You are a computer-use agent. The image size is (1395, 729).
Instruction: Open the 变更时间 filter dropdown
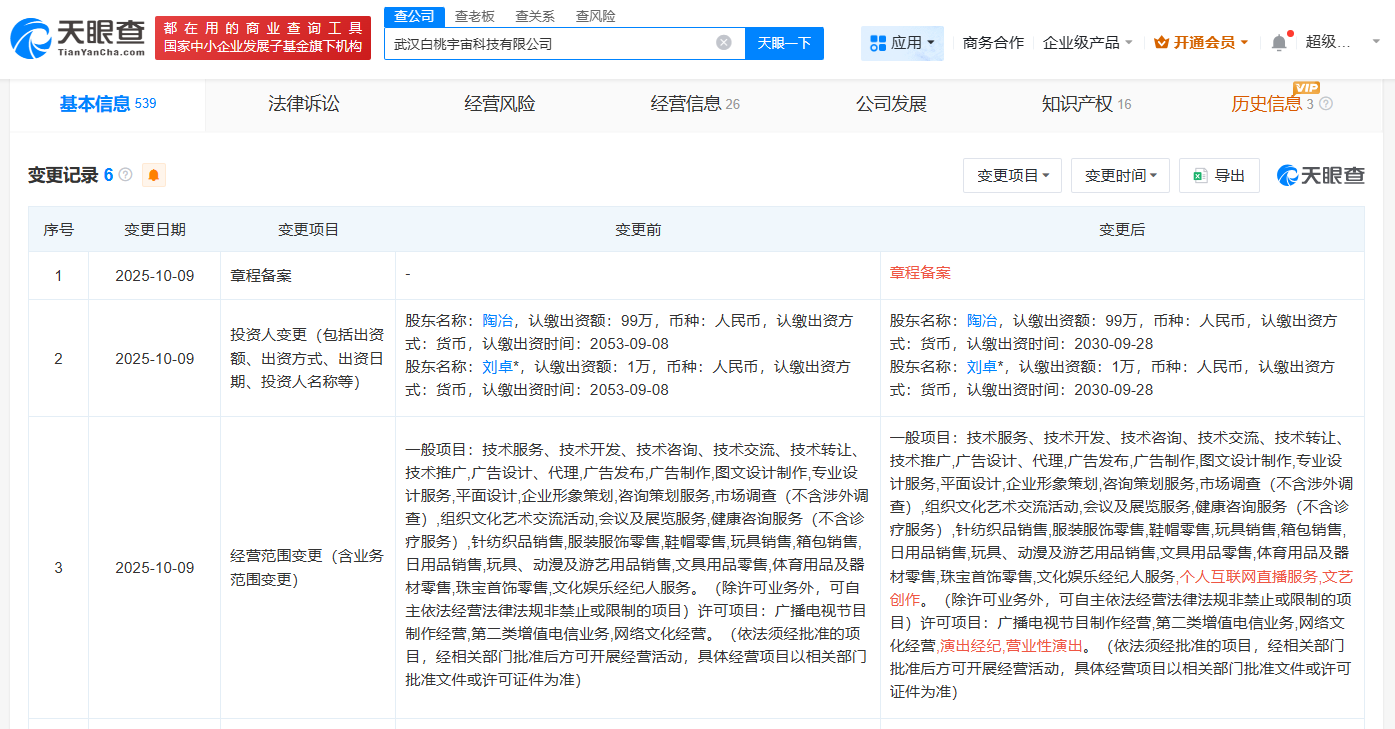(1120, 175)
